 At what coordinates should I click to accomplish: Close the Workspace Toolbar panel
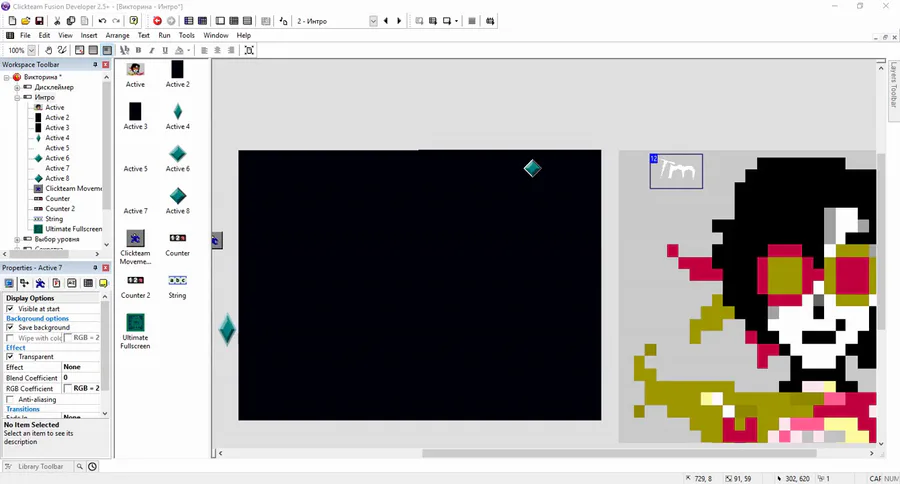point(106,64)
